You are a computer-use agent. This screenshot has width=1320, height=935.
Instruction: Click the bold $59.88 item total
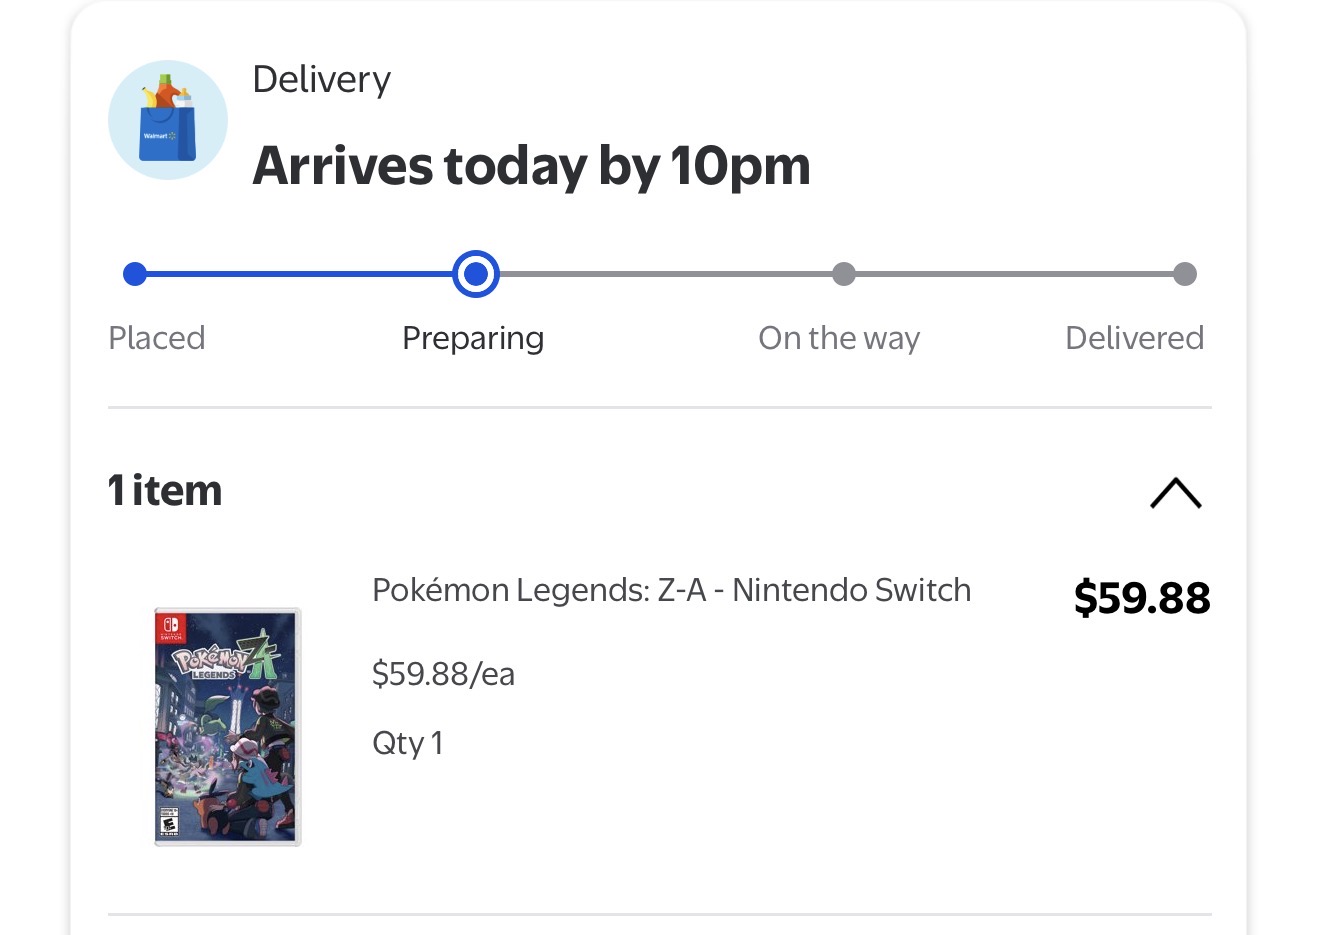1142,598
